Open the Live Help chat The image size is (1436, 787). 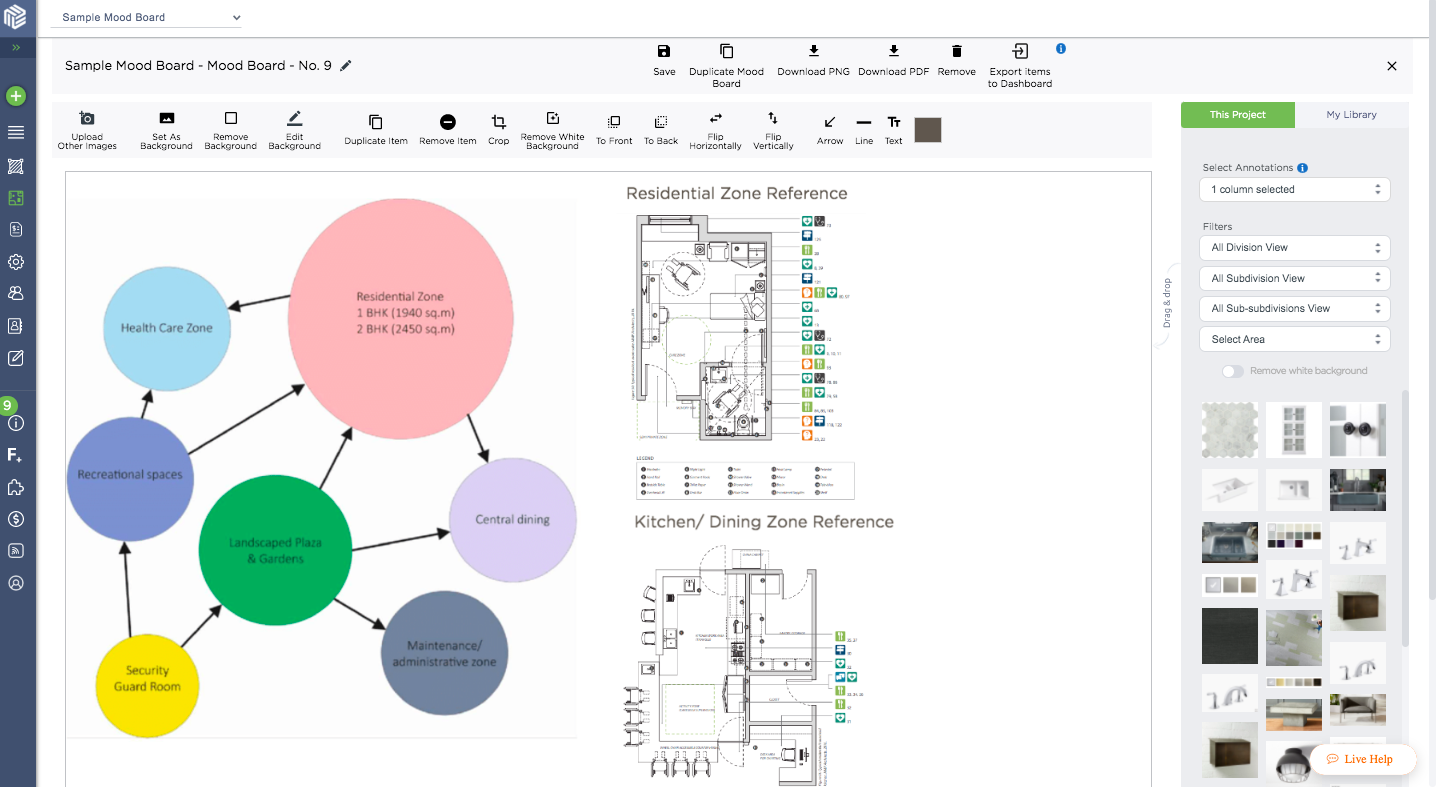coord(1363,759)
